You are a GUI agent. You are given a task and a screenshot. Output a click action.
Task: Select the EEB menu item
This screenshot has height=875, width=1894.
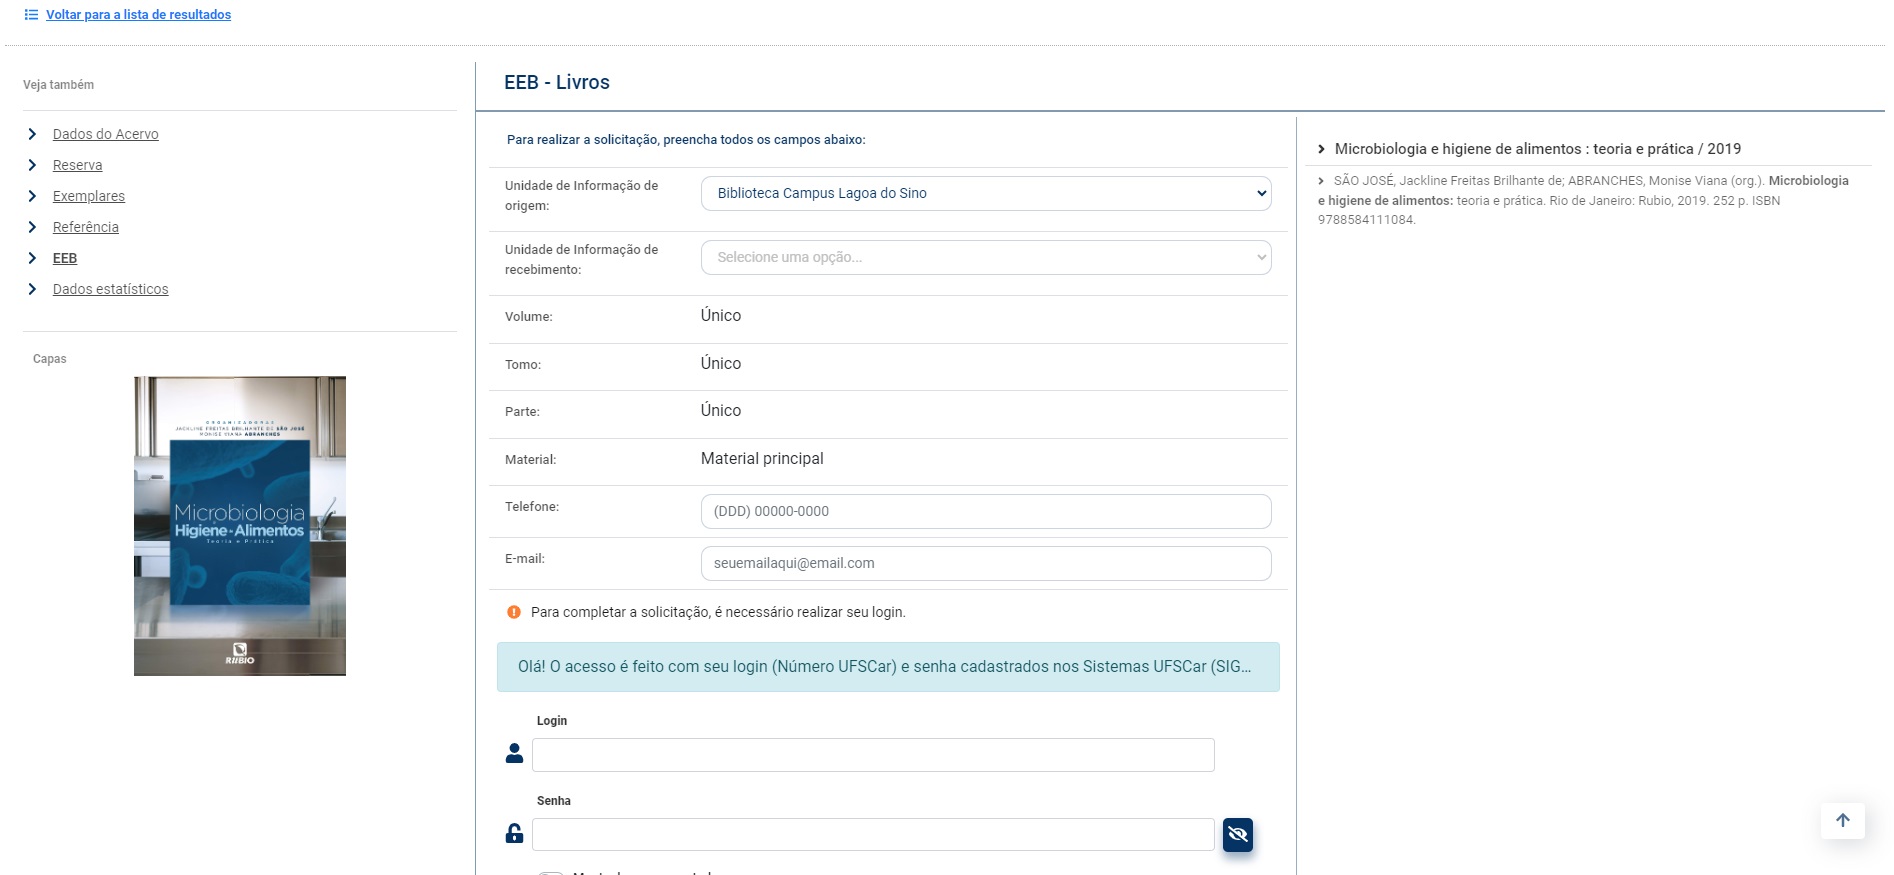pyautogui.click(x=65, y=258)
